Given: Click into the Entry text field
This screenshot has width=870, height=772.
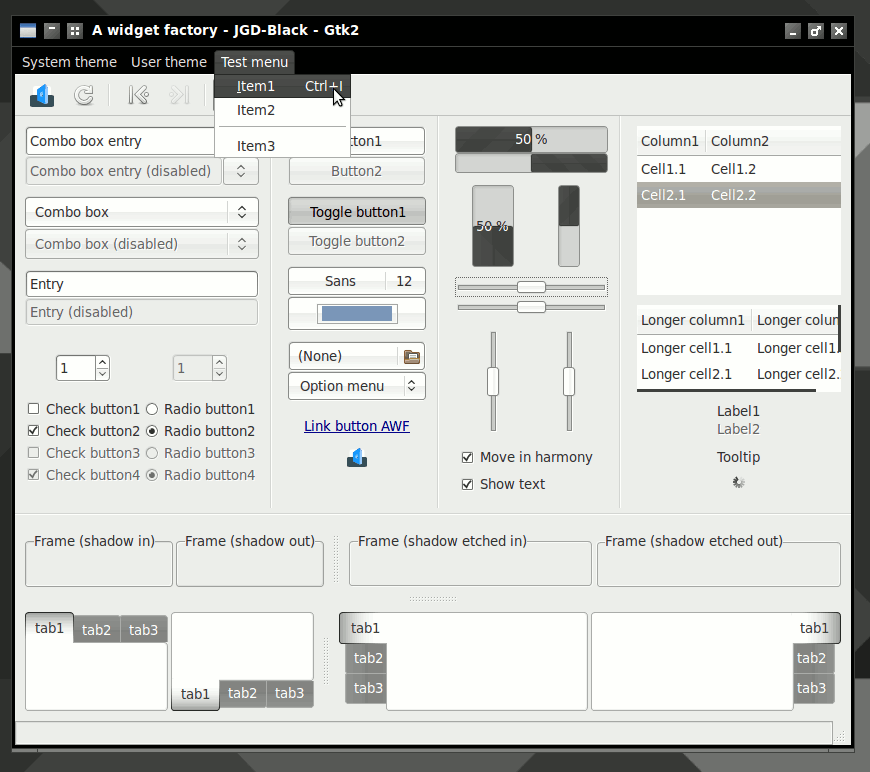Looking at the screenshot, I should [x=141, y=284].
